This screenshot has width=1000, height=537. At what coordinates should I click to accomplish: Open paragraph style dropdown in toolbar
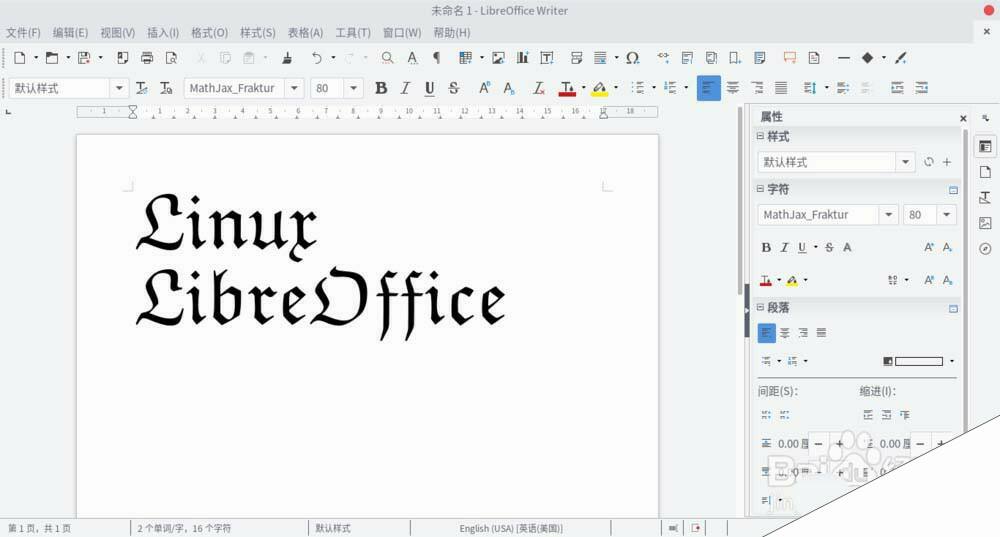119,88
